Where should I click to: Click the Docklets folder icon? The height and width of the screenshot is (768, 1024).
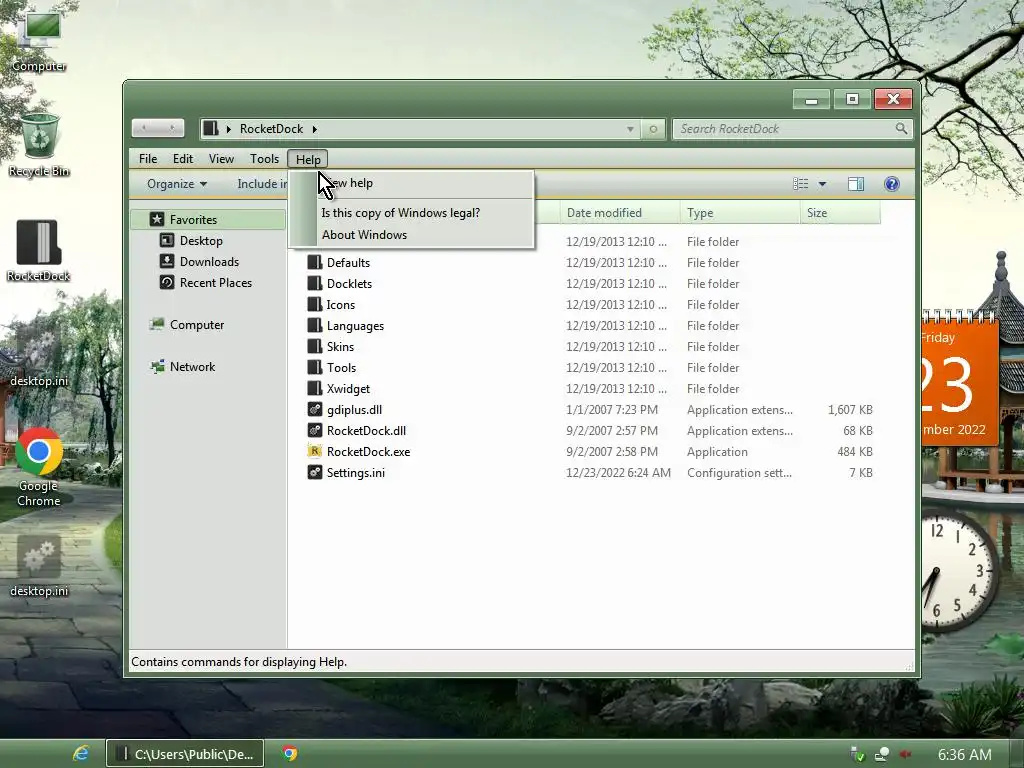point(315,283)
